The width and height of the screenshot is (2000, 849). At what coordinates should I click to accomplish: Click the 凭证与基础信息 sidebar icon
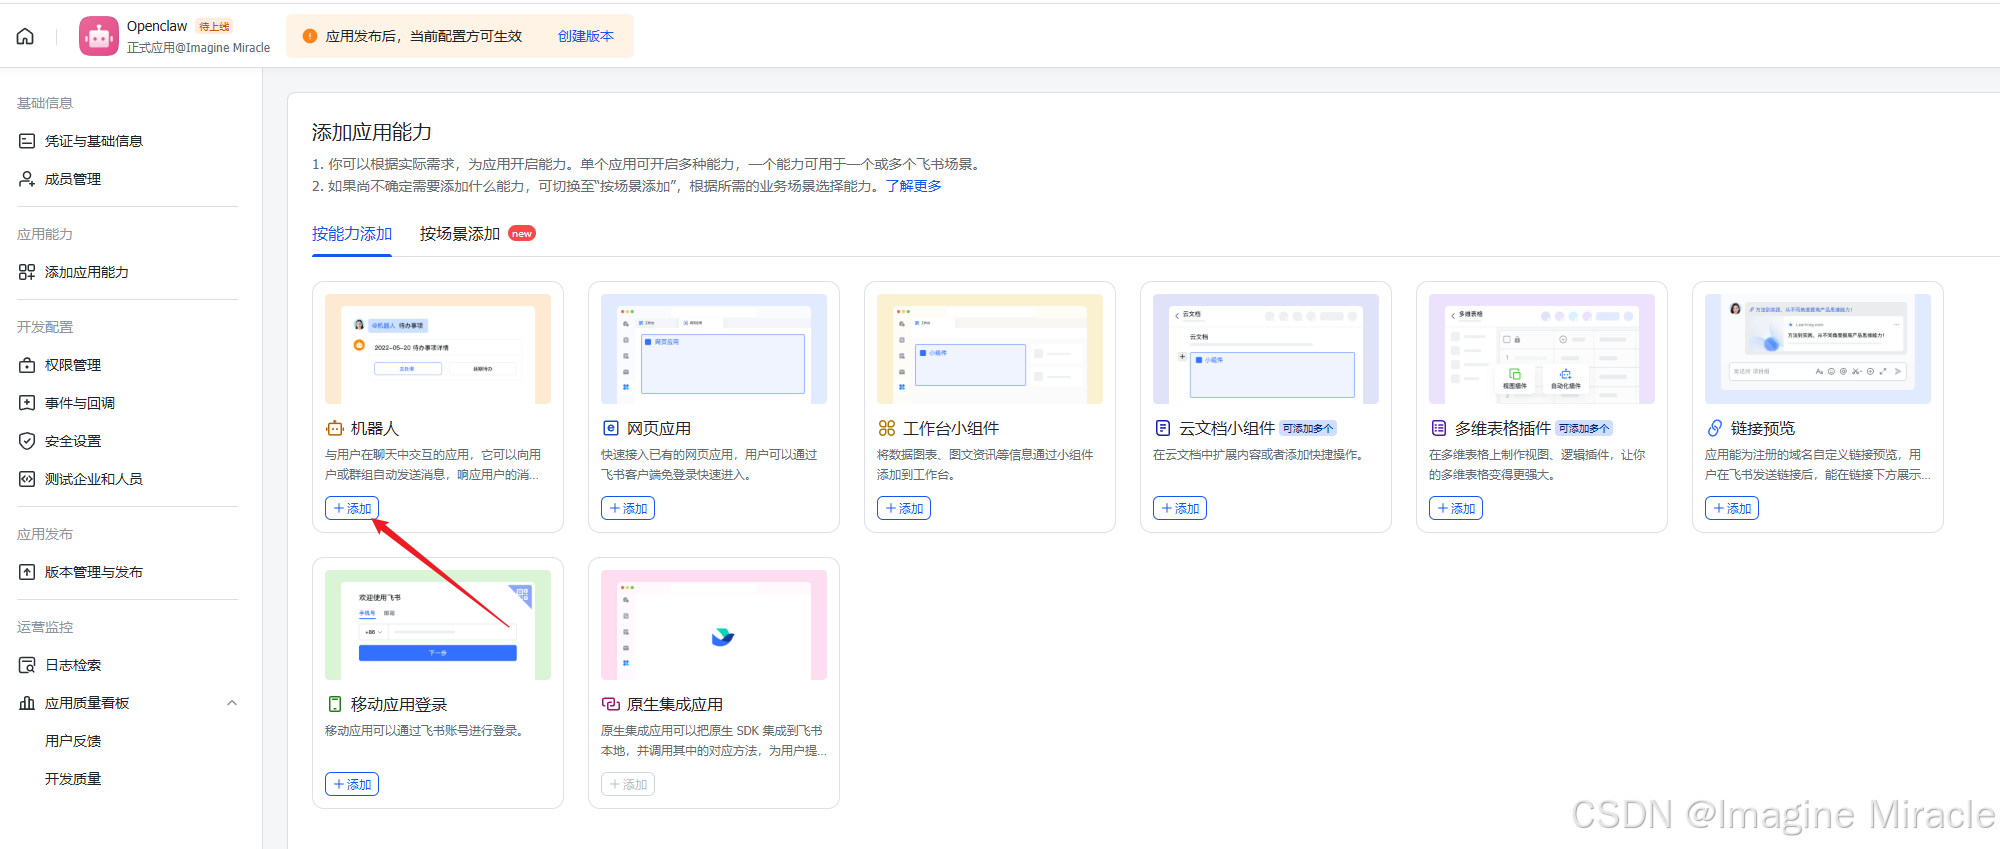(x=27, y=141)
